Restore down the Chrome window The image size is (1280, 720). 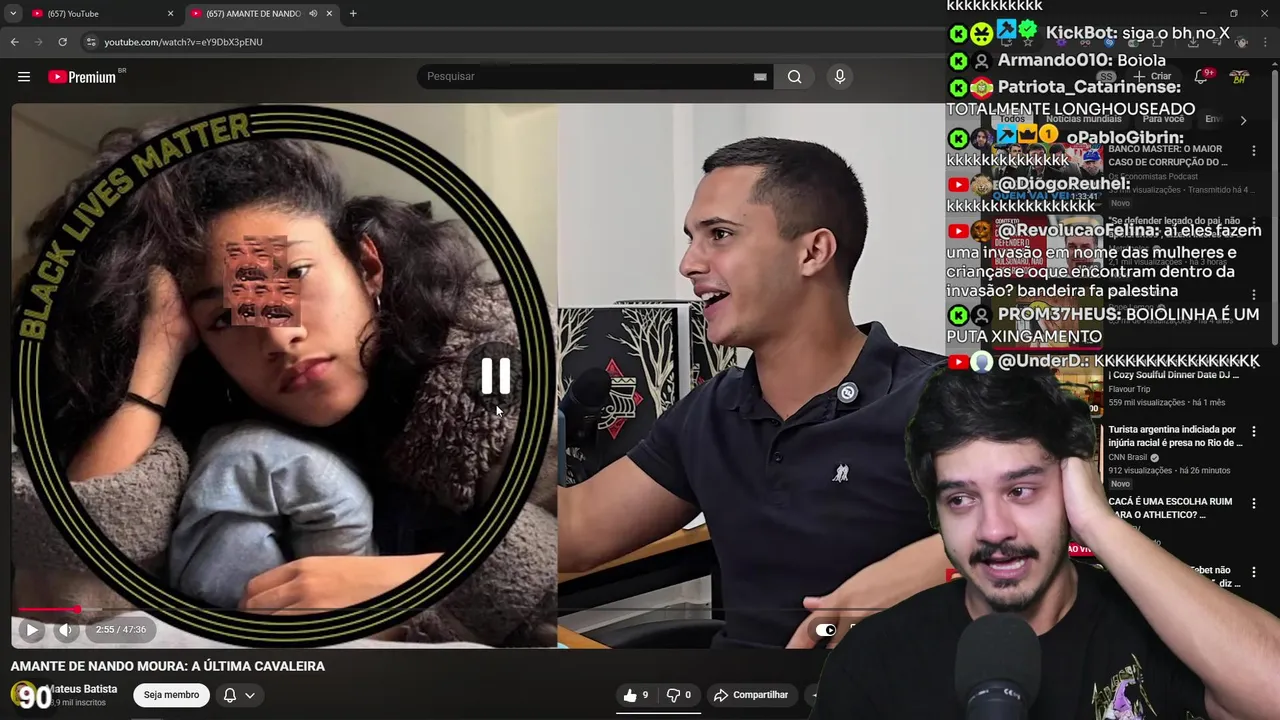[1233, 13]
